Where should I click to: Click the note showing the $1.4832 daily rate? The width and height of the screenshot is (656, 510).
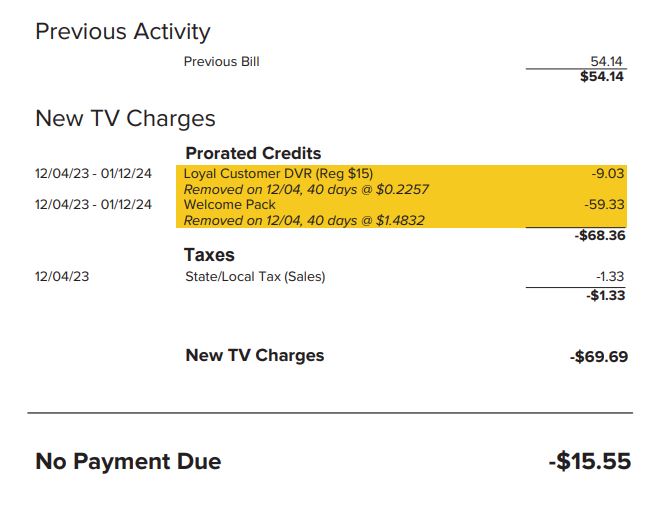[304, 220]
